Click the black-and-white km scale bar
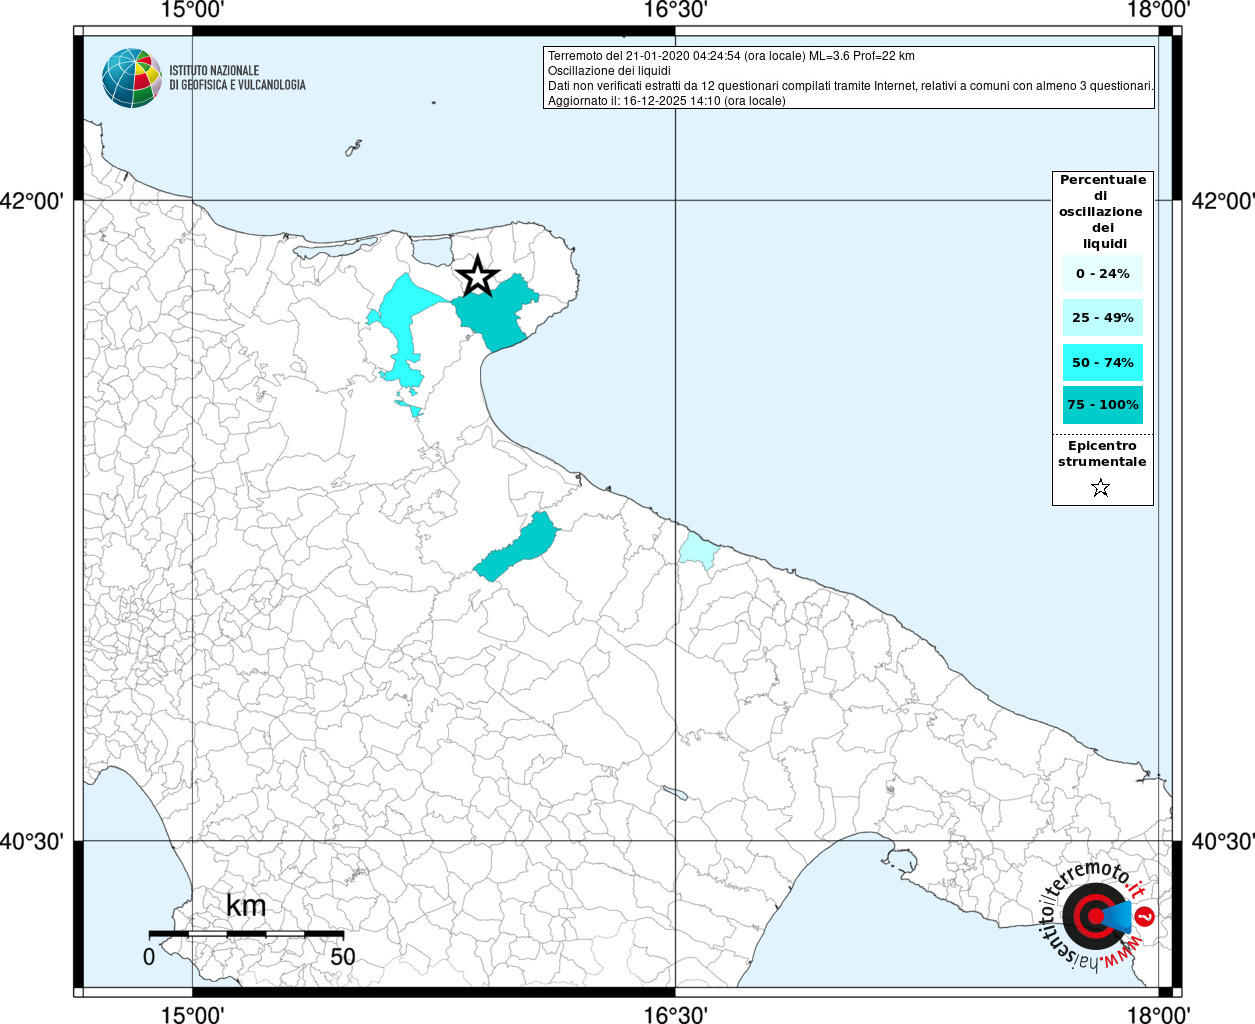1255x1024 pixels. click(x=246, y=934)
